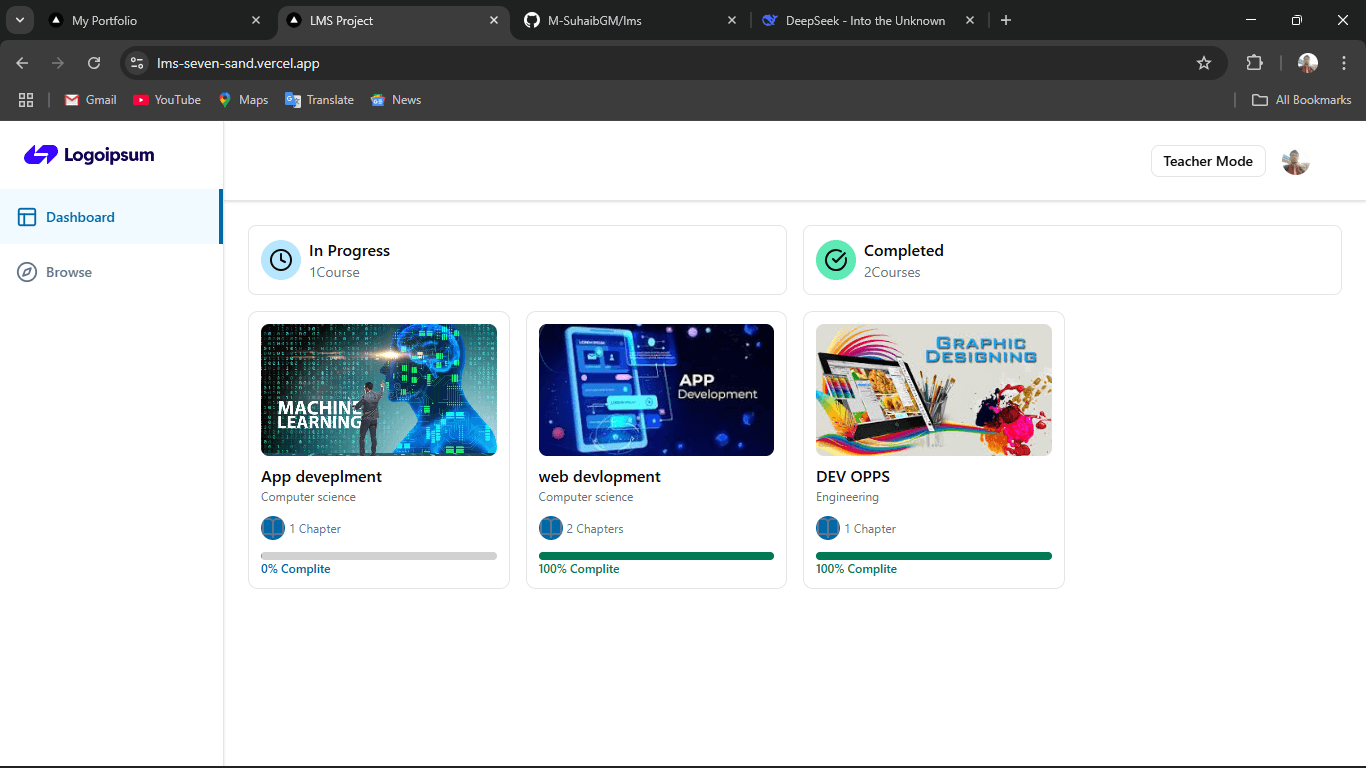Select the LMS Project browser tab
Viewport: 1366px width, 768px height.
pyautogui.click(x=393, y=20)
